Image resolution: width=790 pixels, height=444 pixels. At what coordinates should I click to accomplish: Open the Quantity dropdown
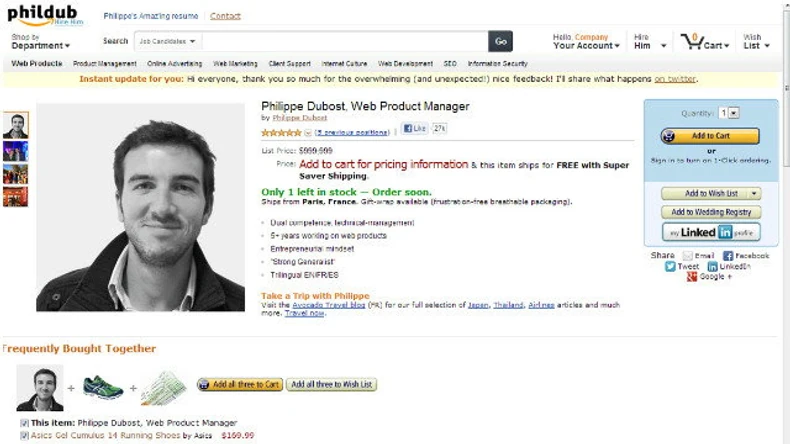point(734,113)
